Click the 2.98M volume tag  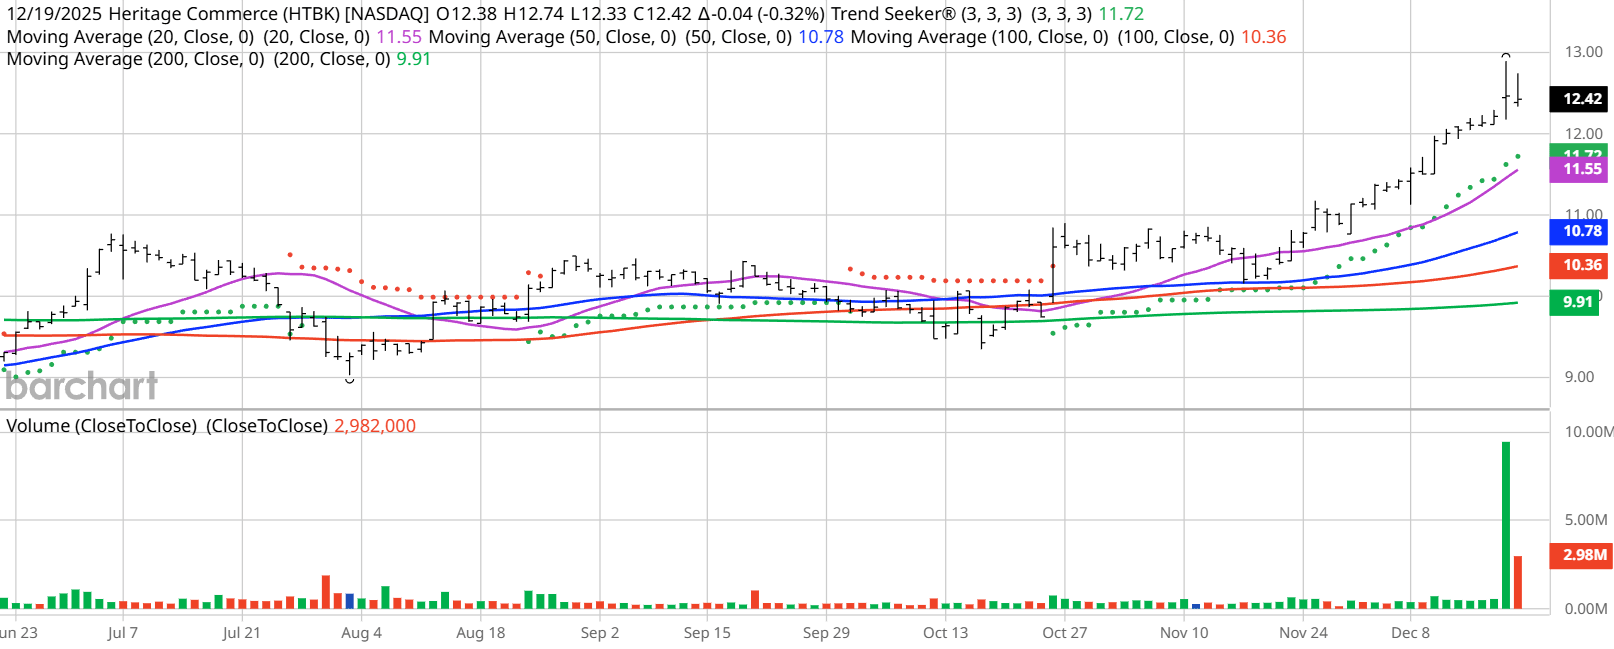pos(1581,555)
